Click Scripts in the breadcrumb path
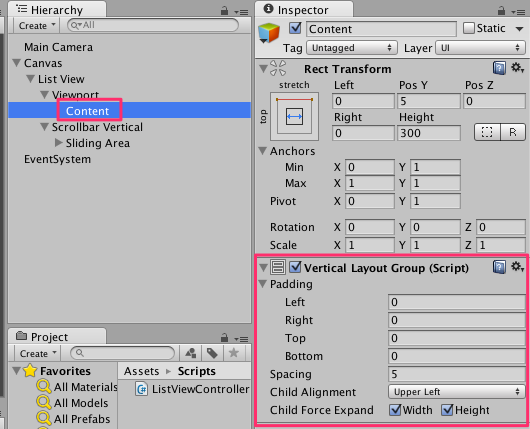530x429 pixels. click(197, 371)
